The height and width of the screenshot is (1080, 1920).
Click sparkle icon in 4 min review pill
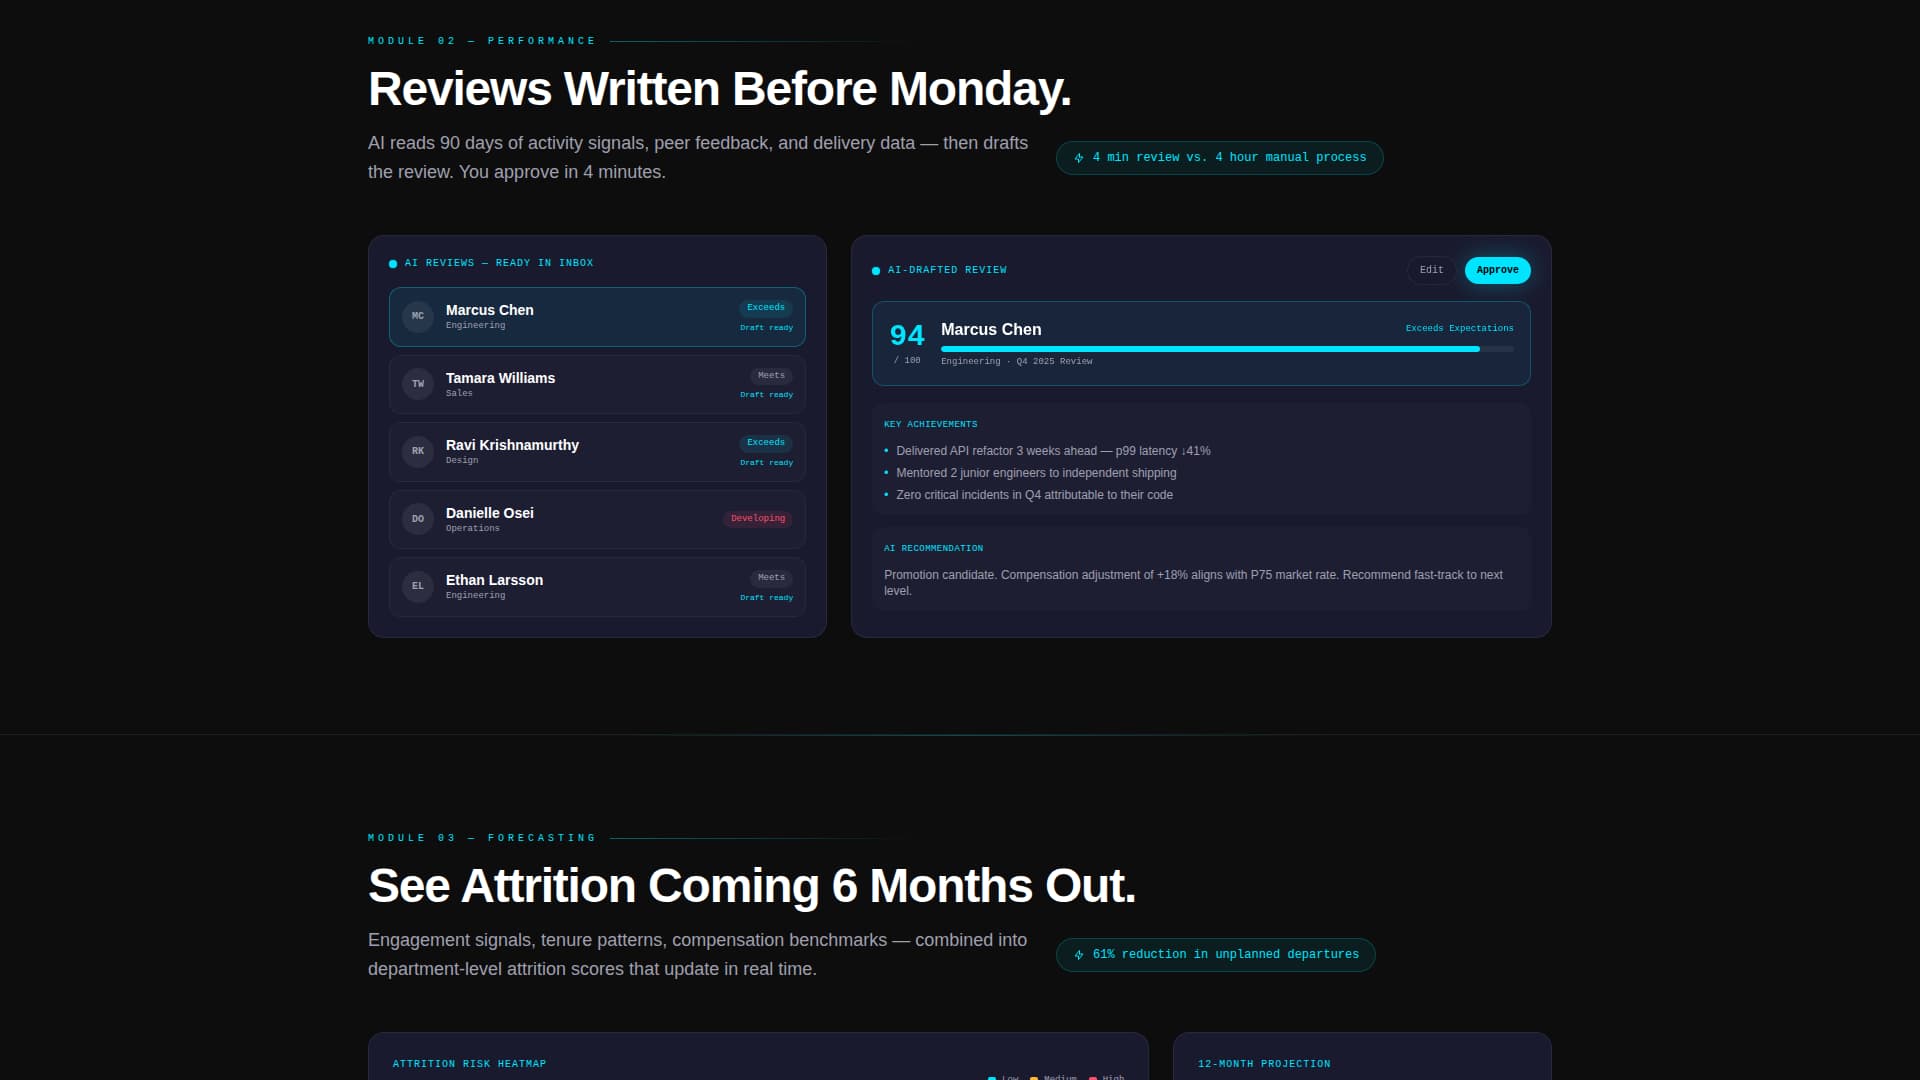pyautogui.click(x=1079, y=158)
